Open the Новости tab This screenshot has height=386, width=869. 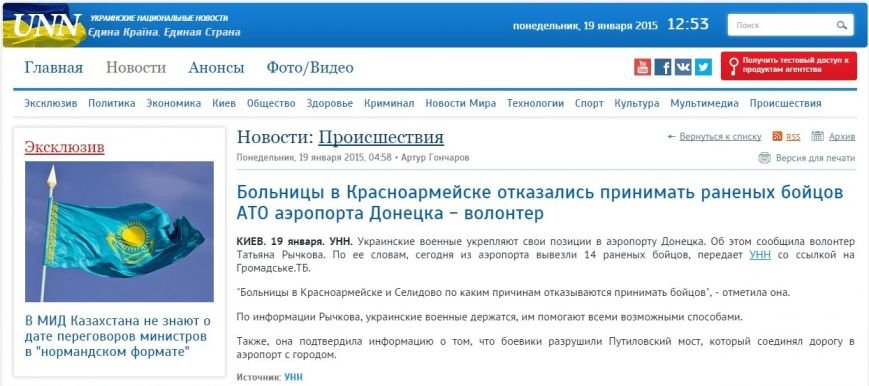click(x=136, y=68)
